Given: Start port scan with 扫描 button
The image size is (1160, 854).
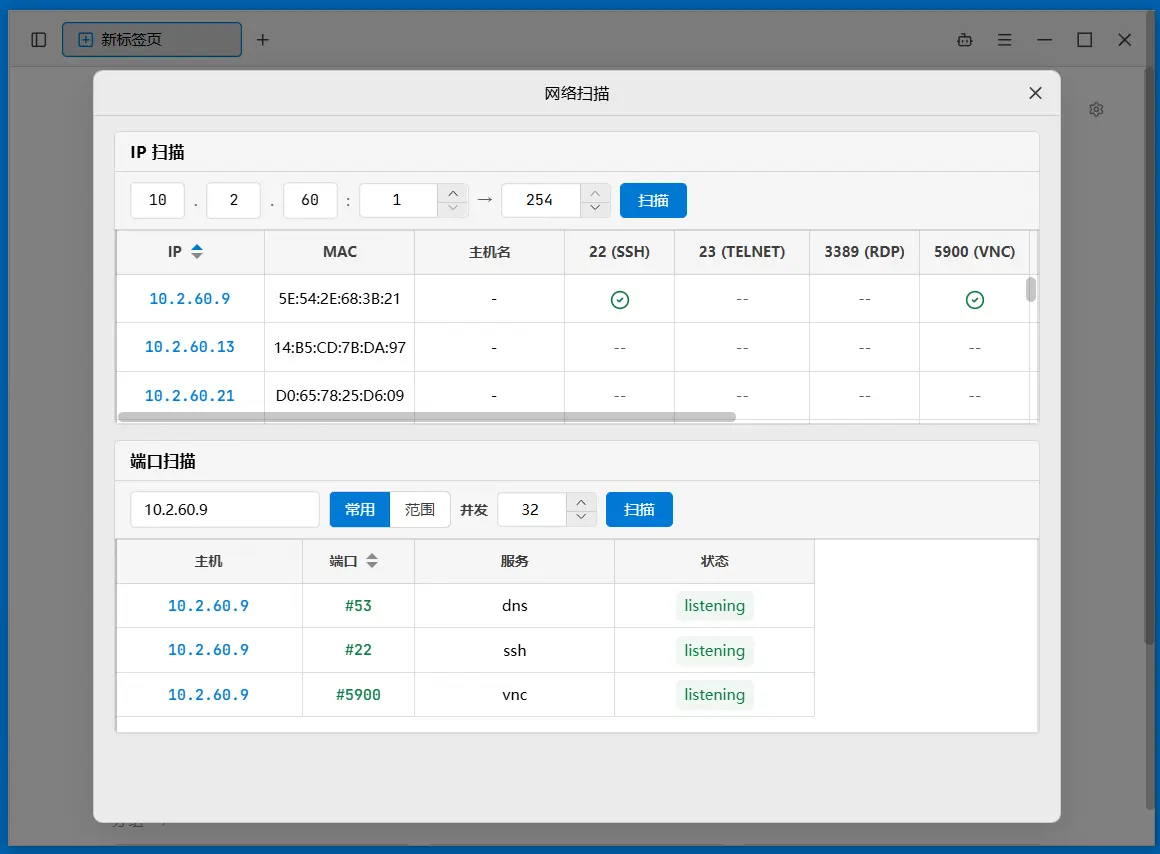Looking at the screenshot, I should coord(639,509).
